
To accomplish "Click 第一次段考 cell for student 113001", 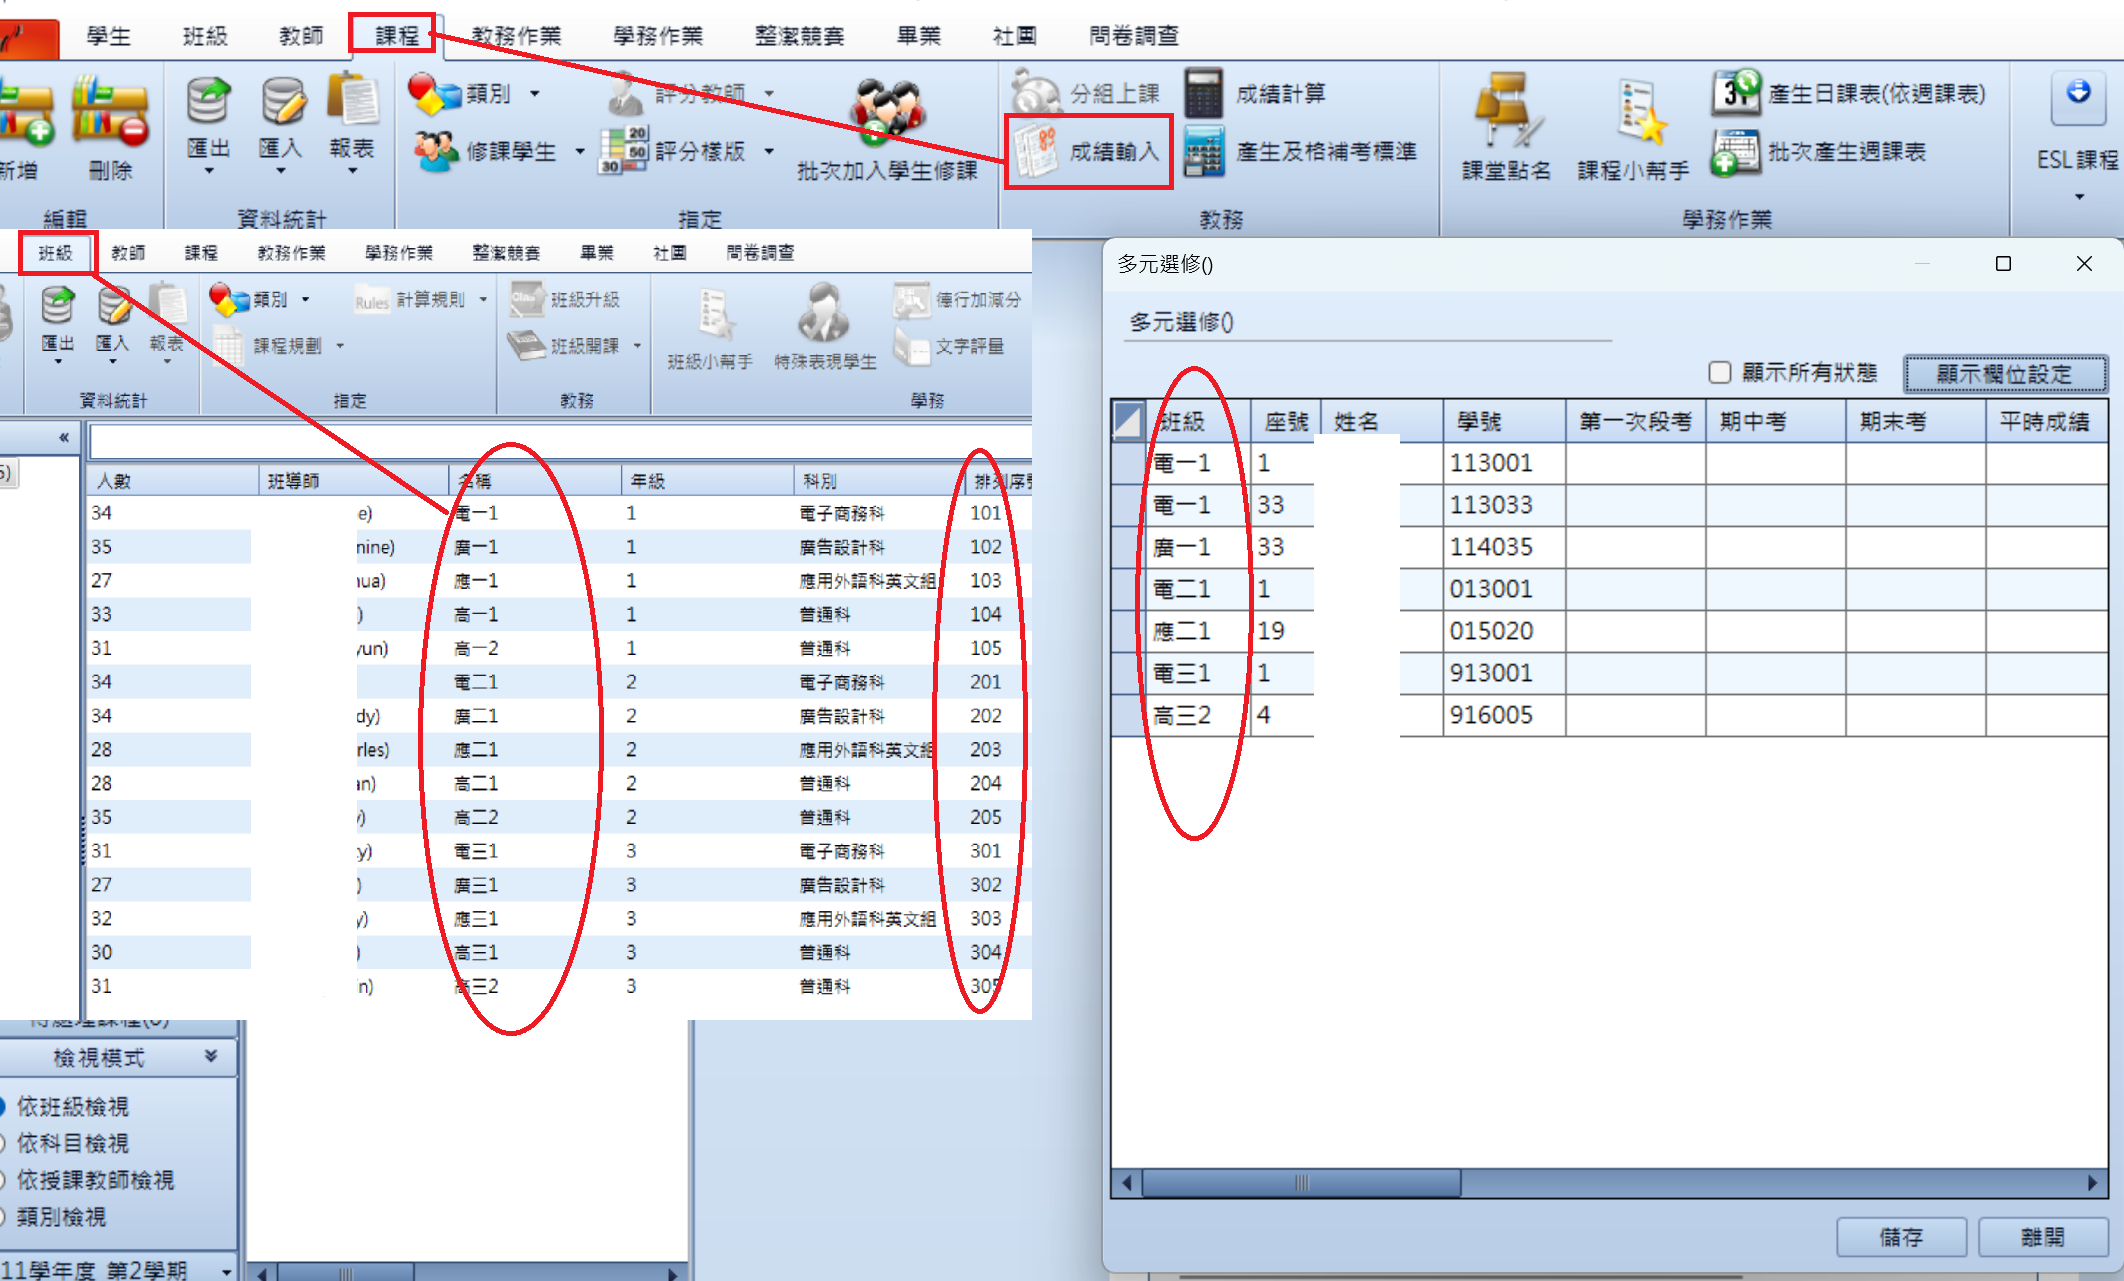I will click(x=1636, y=463).
